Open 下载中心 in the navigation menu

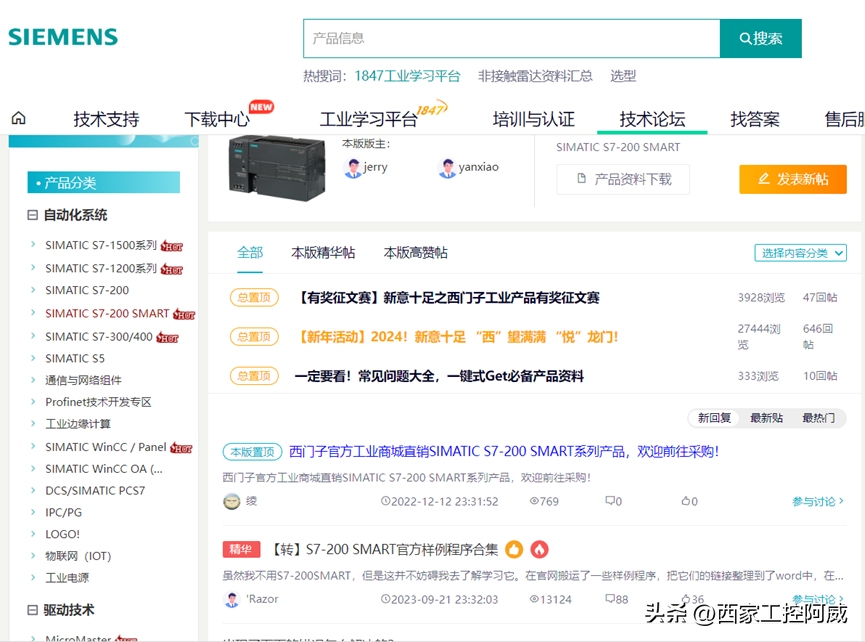pyautogui.click(x=217, y=119)
